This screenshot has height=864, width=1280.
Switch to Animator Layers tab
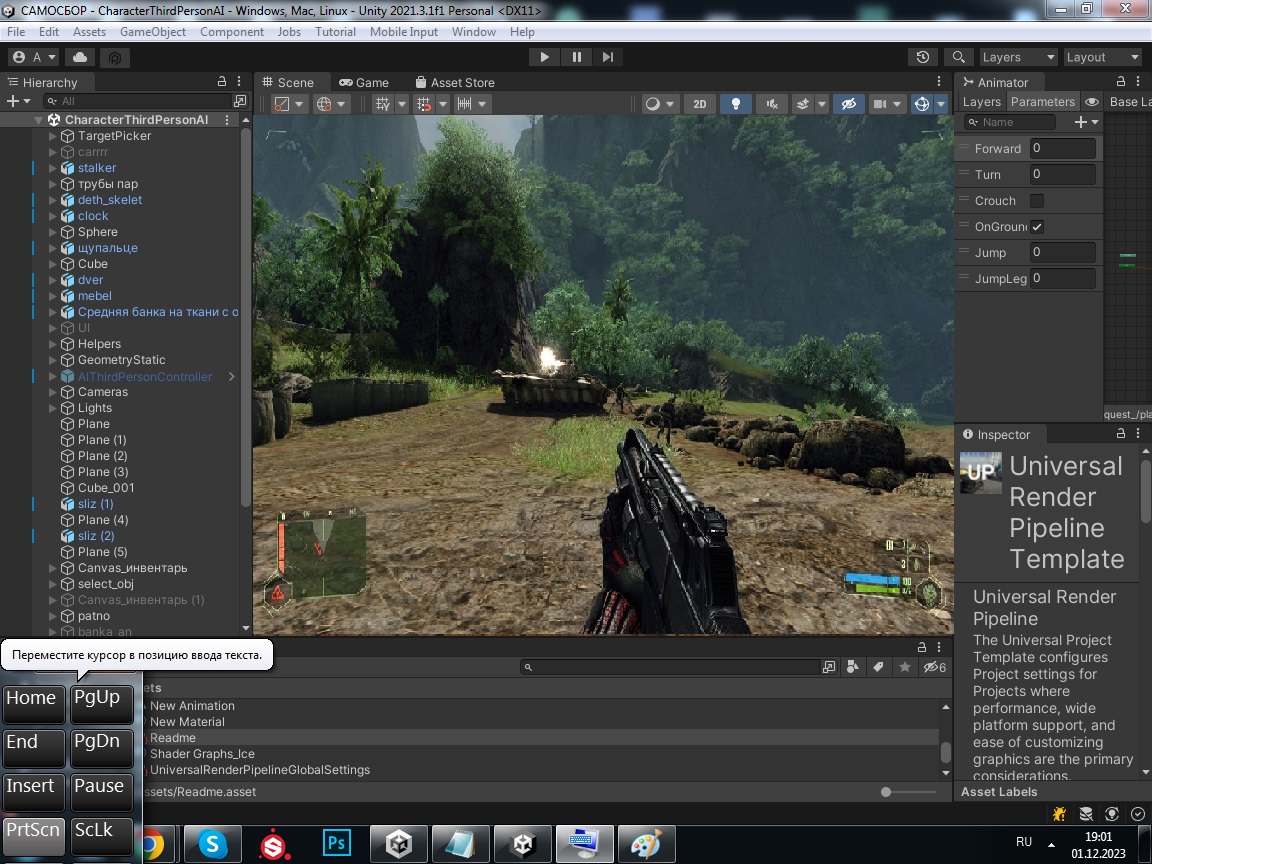tap(981, 102)
